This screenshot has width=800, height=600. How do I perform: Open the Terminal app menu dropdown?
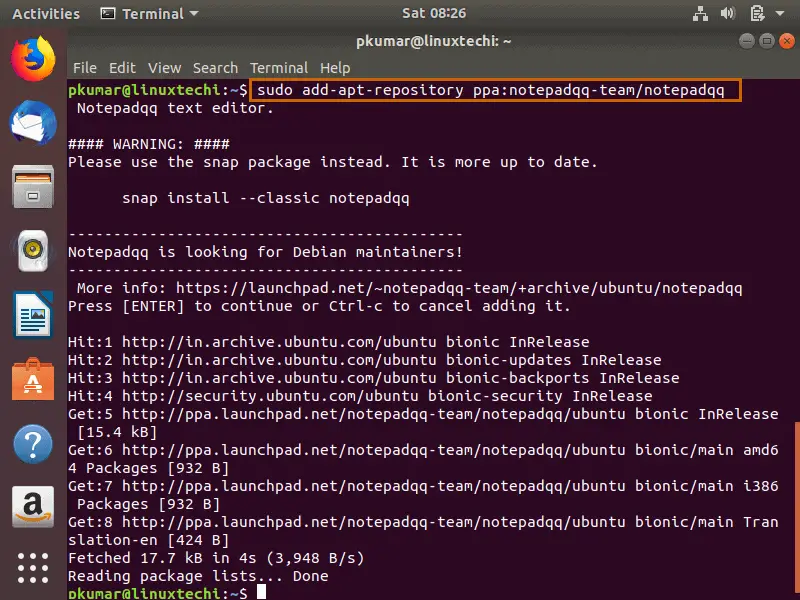point(149,13)
